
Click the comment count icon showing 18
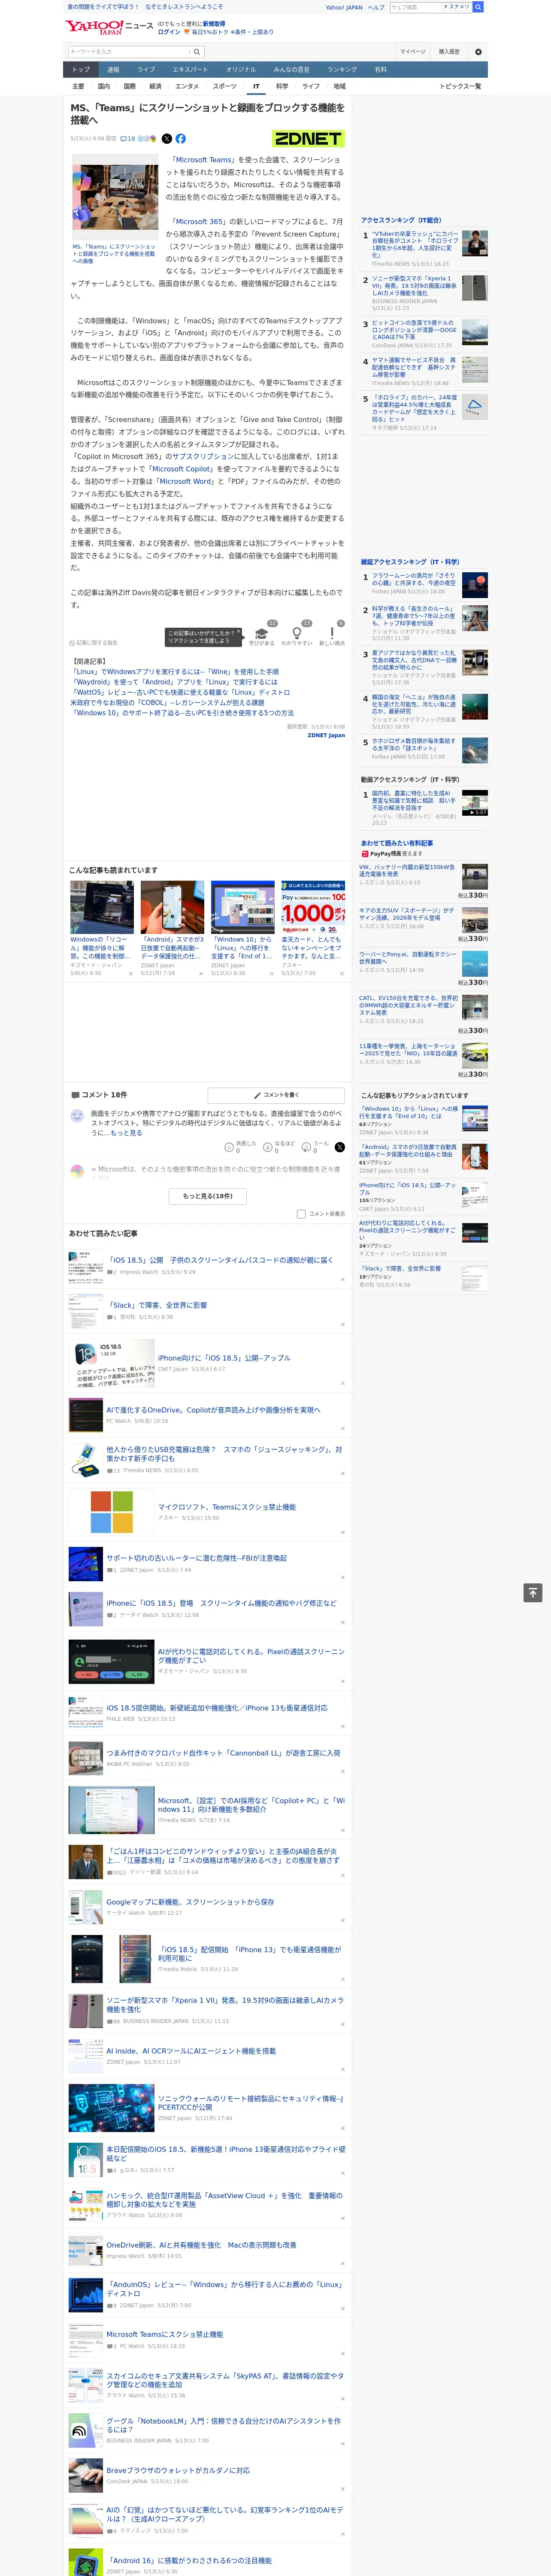point(128,139)
